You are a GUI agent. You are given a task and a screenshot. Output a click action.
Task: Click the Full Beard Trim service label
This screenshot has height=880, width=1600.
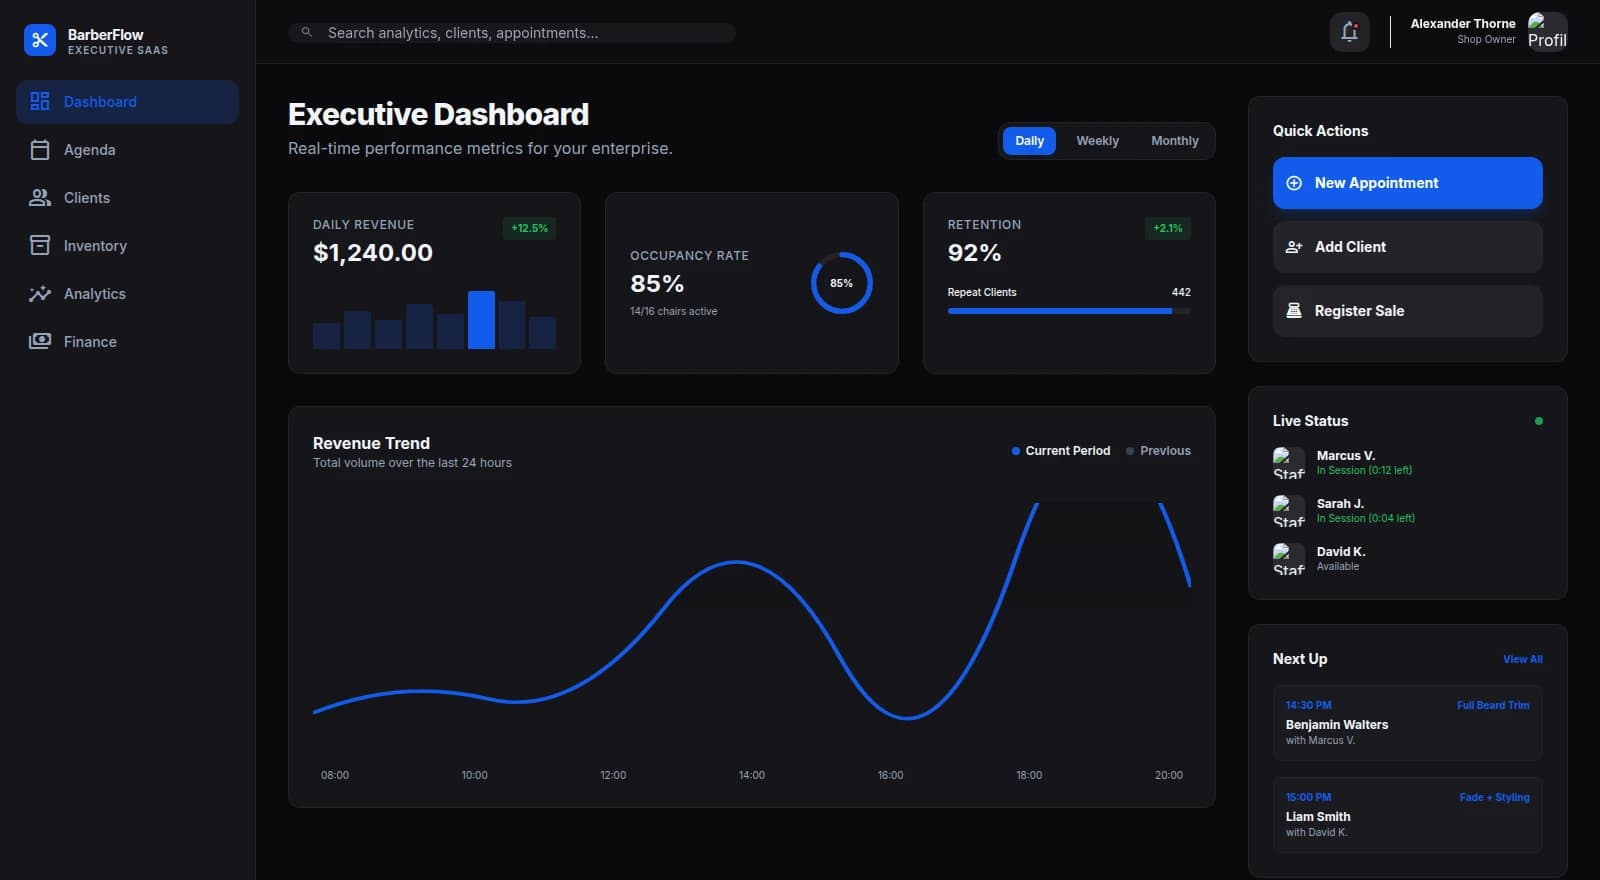tap(1493, 705)
